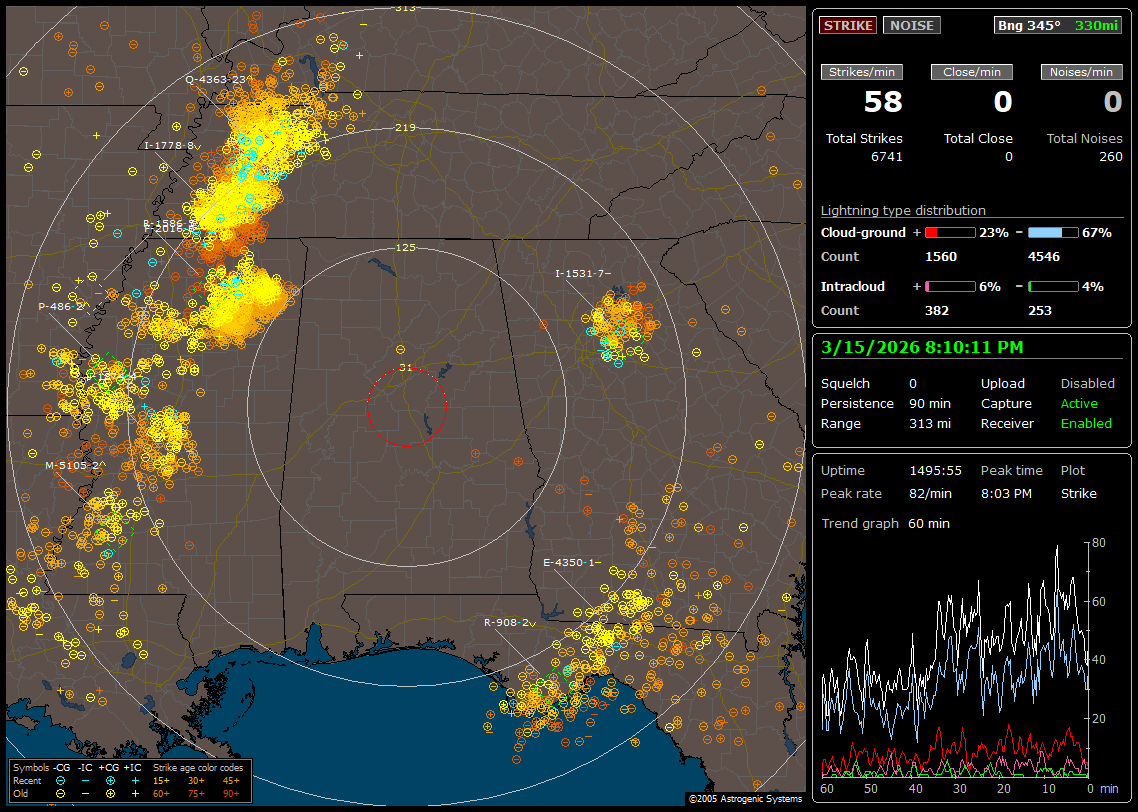Click the Strikes/min label button
The image size is (1138, 812).
[862, 72]
